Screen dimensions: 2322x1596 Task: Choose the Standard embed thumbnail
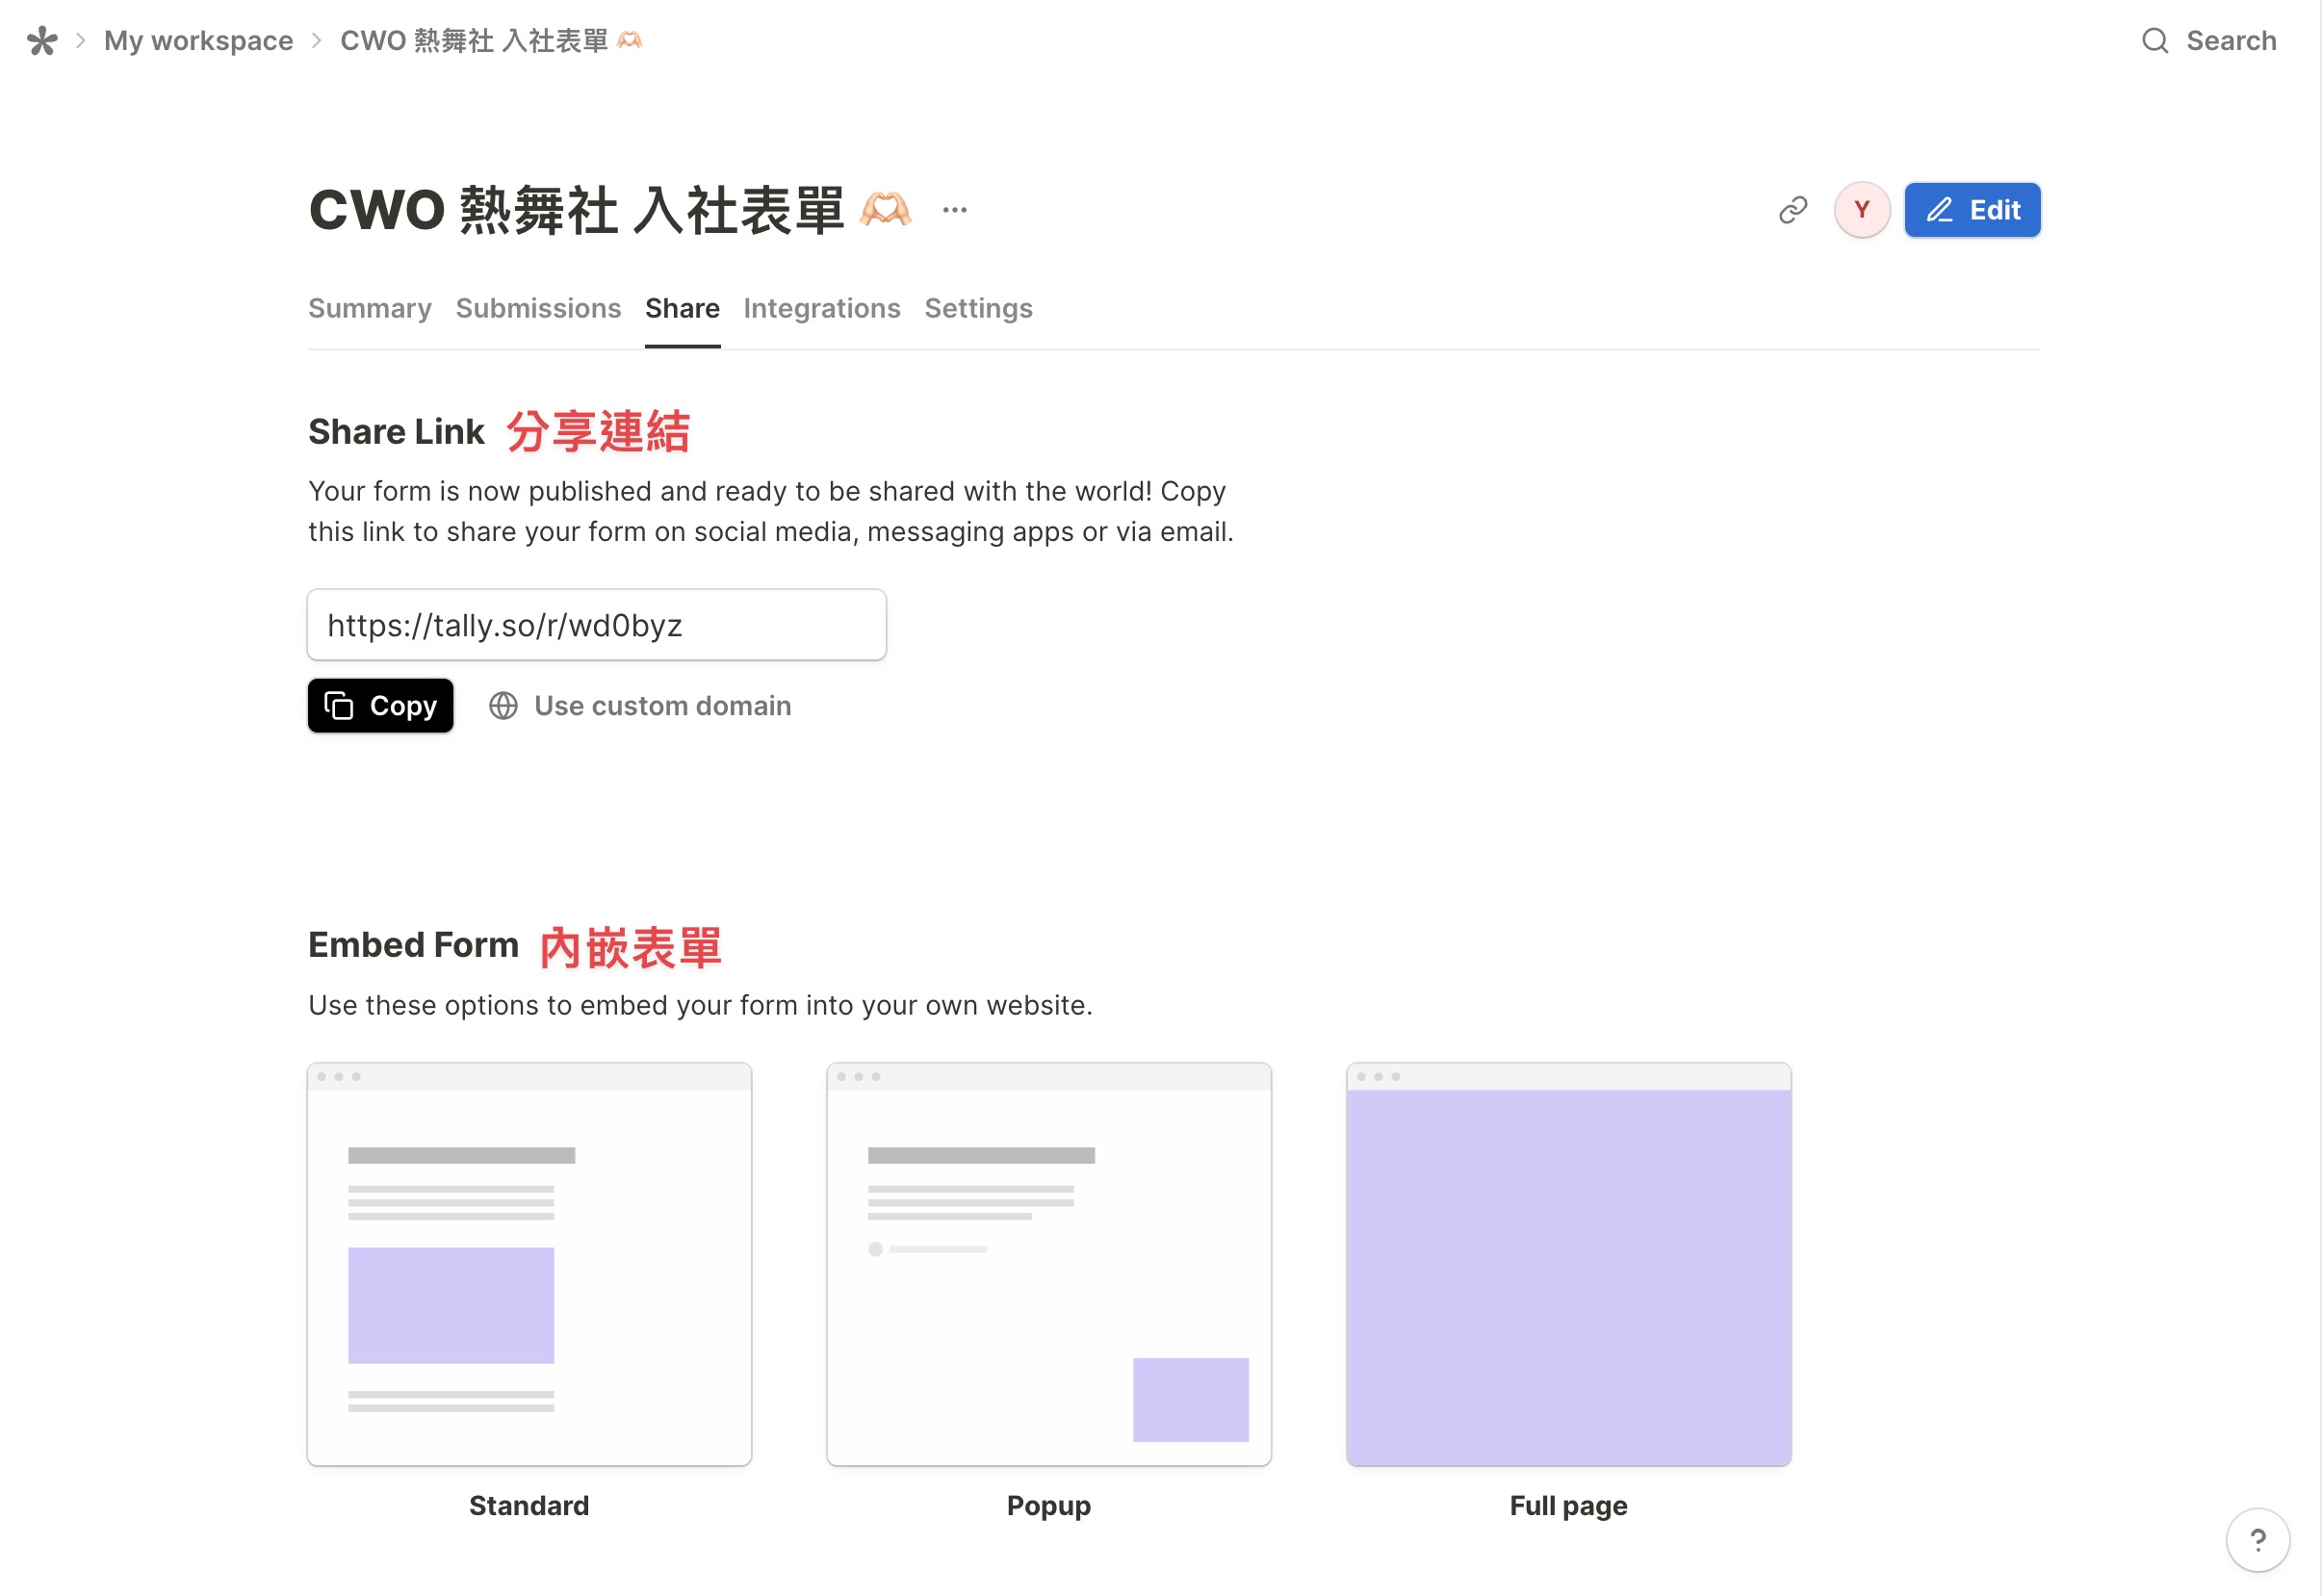[529, 1265]
